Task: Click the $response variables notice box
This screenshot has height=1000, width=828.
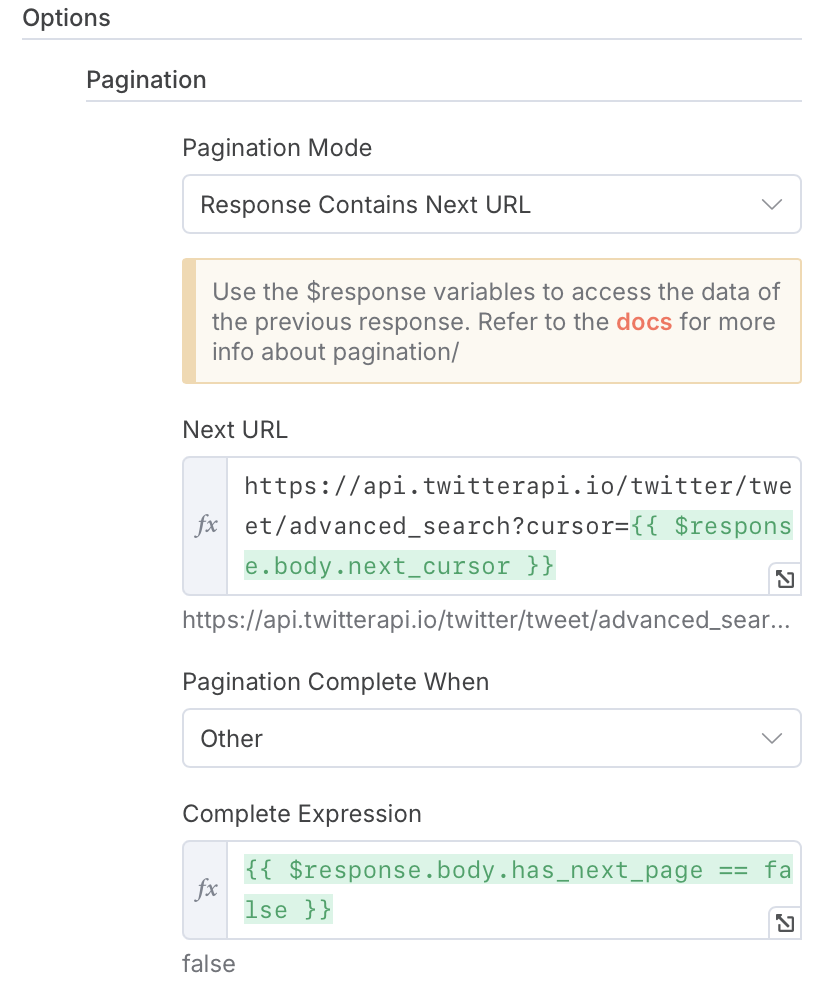Action: click(x=492, y=321)
